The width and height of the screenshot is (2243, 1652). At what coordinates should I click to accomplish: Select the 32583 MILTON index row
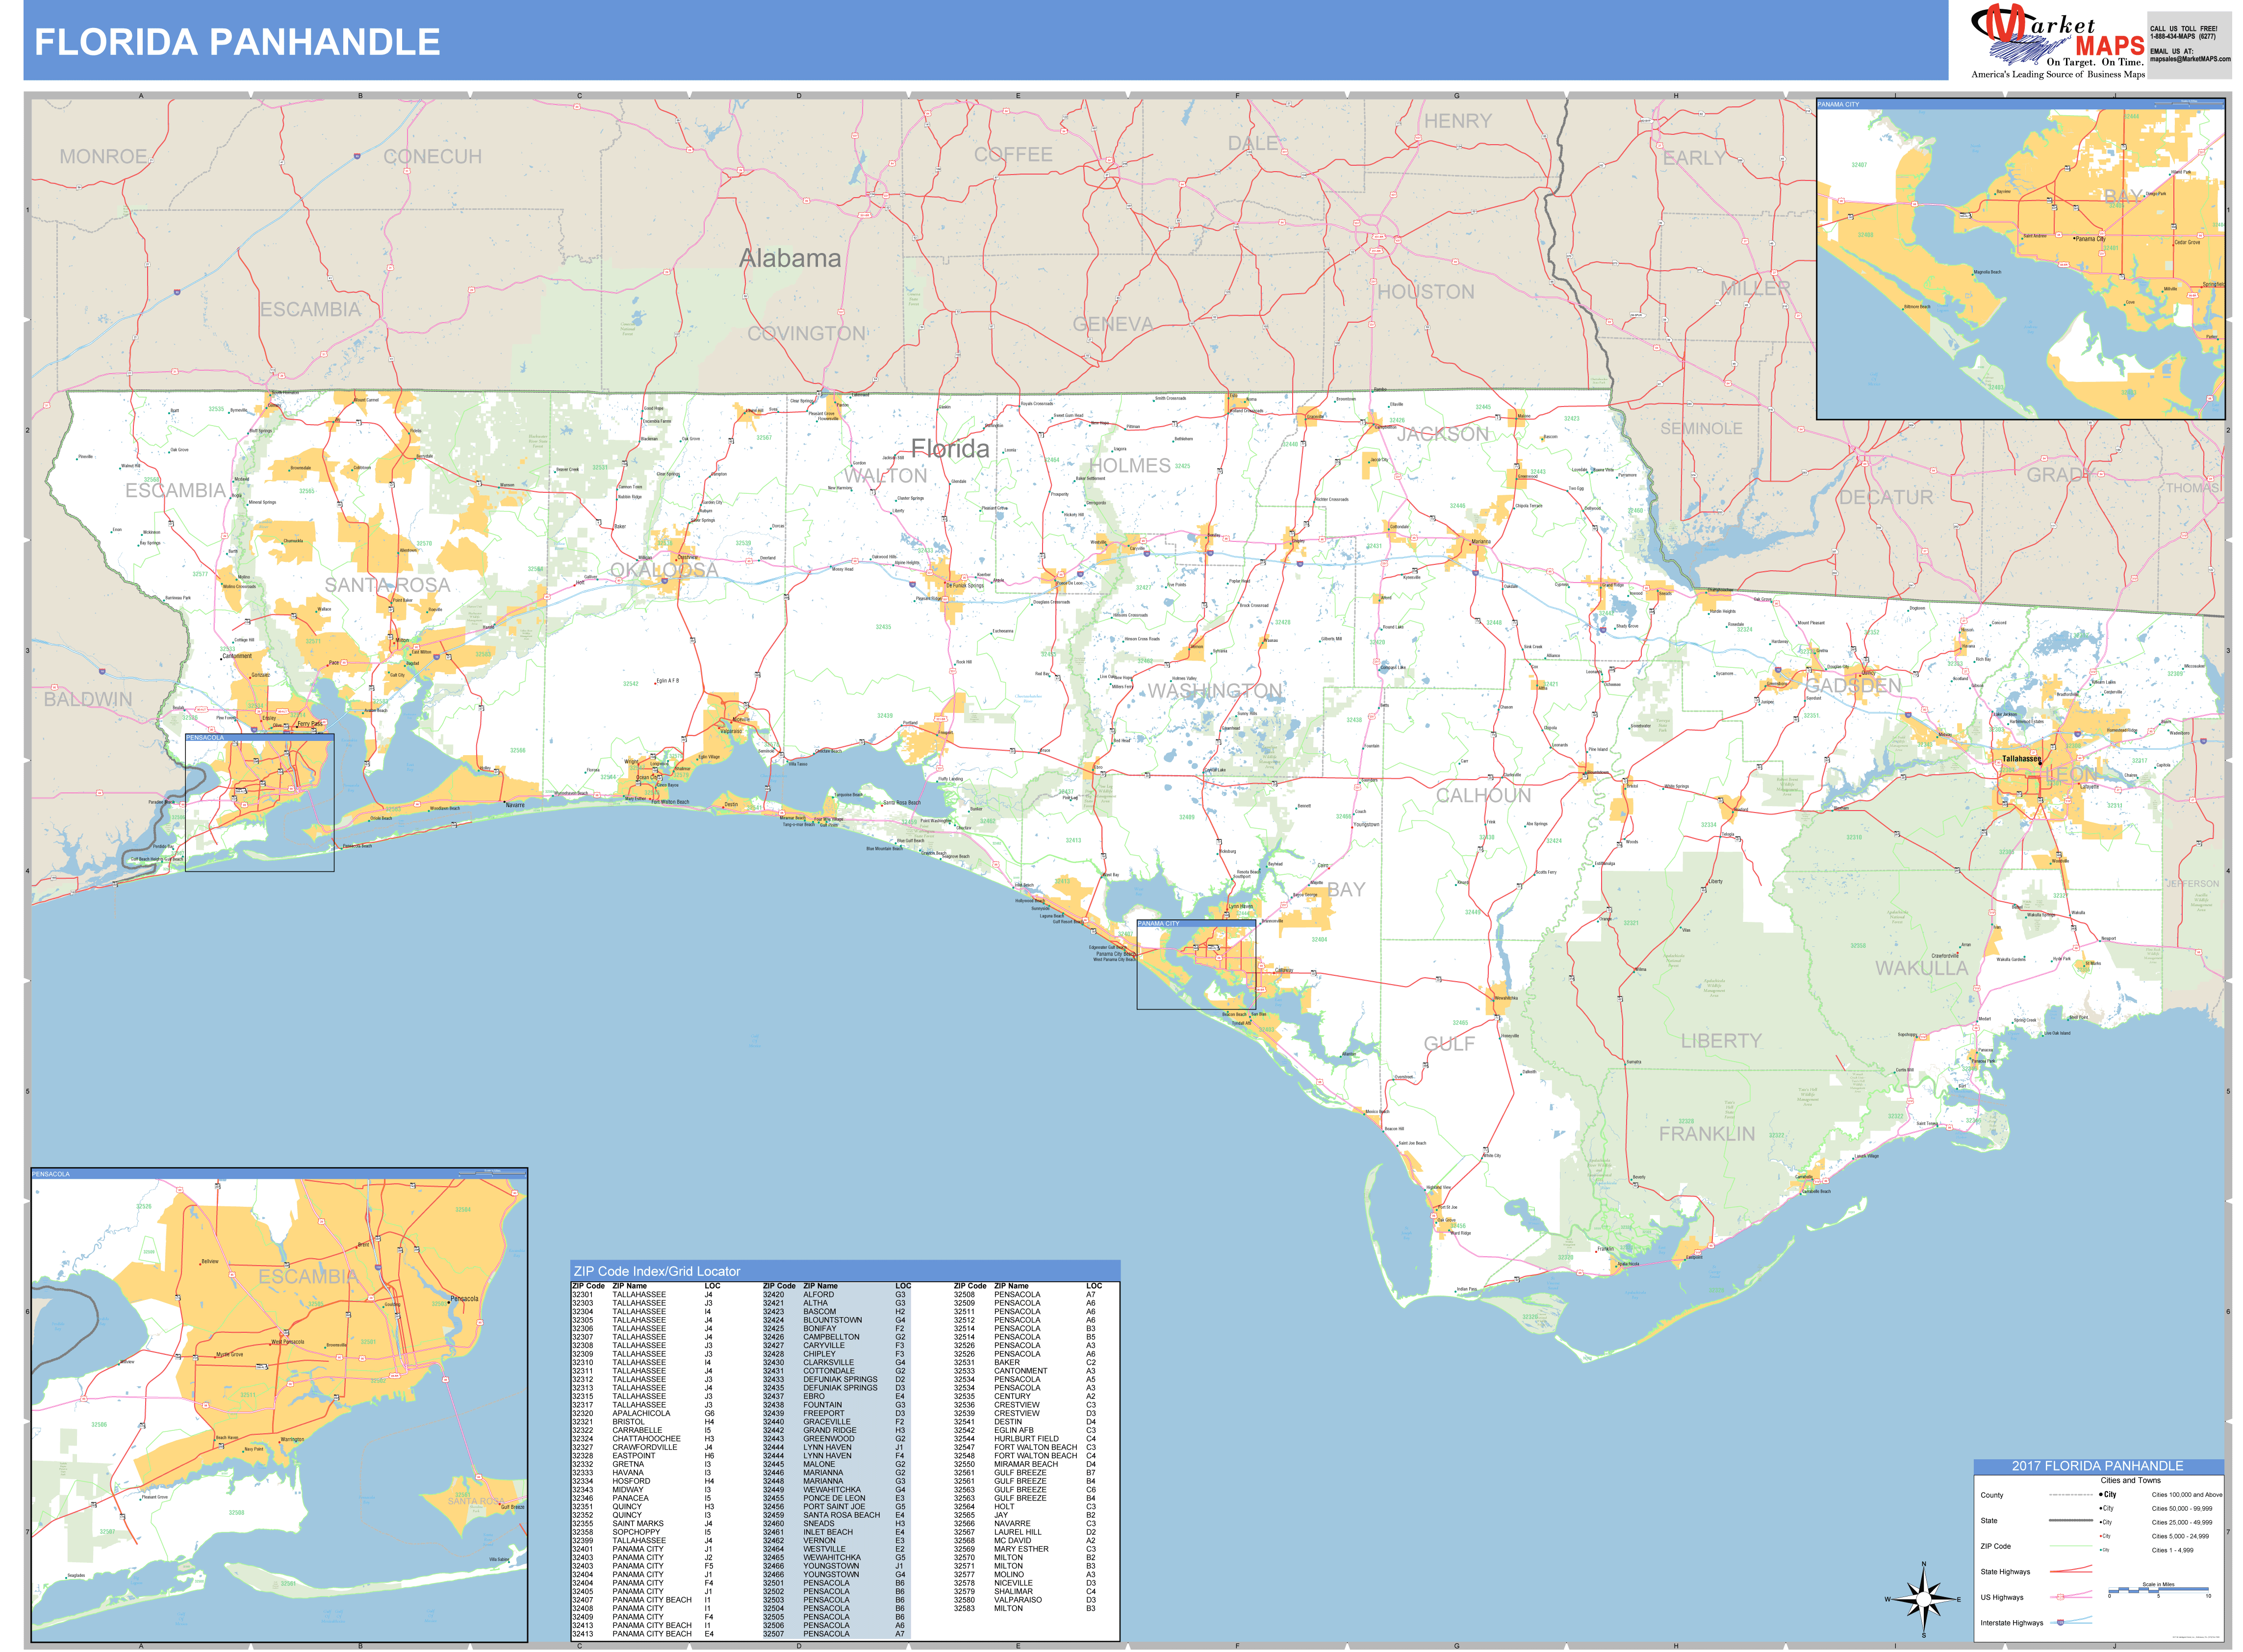coord(1024,1608)
